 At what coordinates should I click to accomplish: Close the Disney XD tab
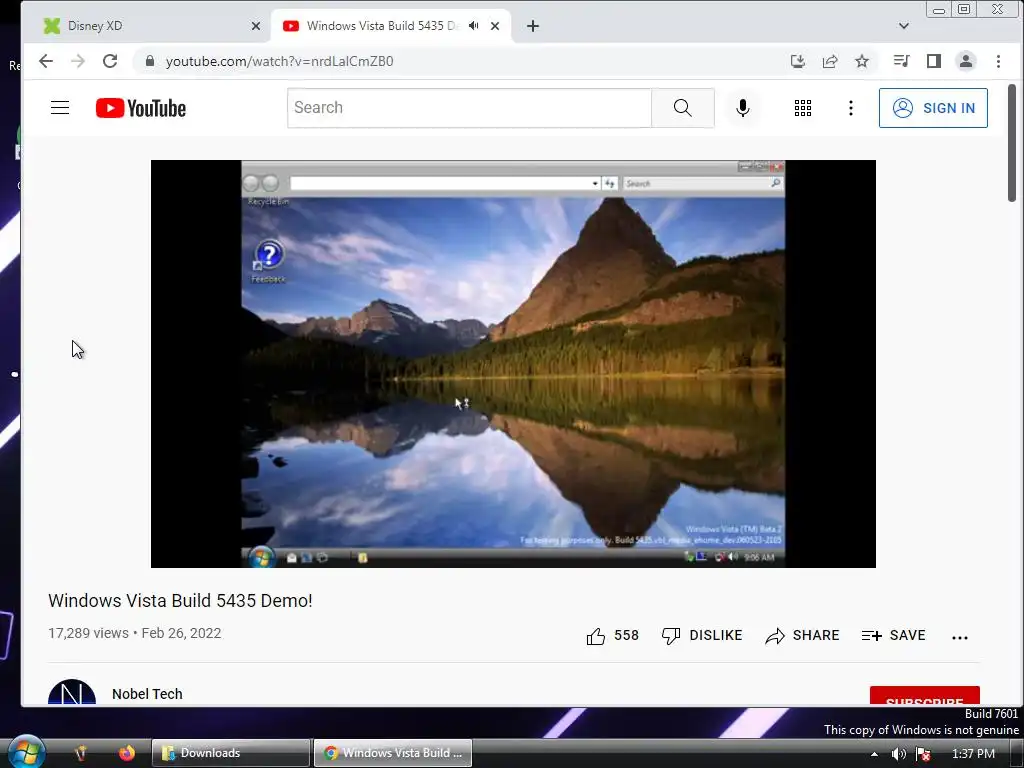(x=256, y=26)
